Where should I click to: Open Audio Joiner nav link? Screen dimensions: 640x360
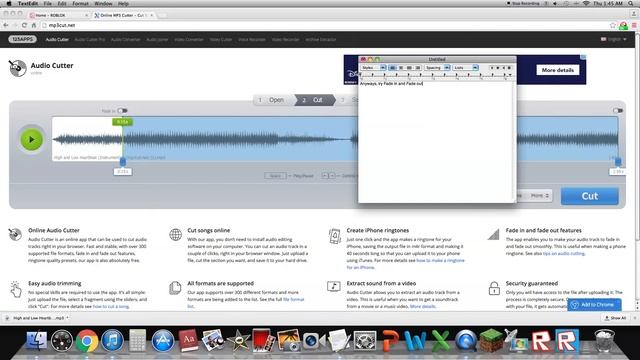tap(157, 40)
